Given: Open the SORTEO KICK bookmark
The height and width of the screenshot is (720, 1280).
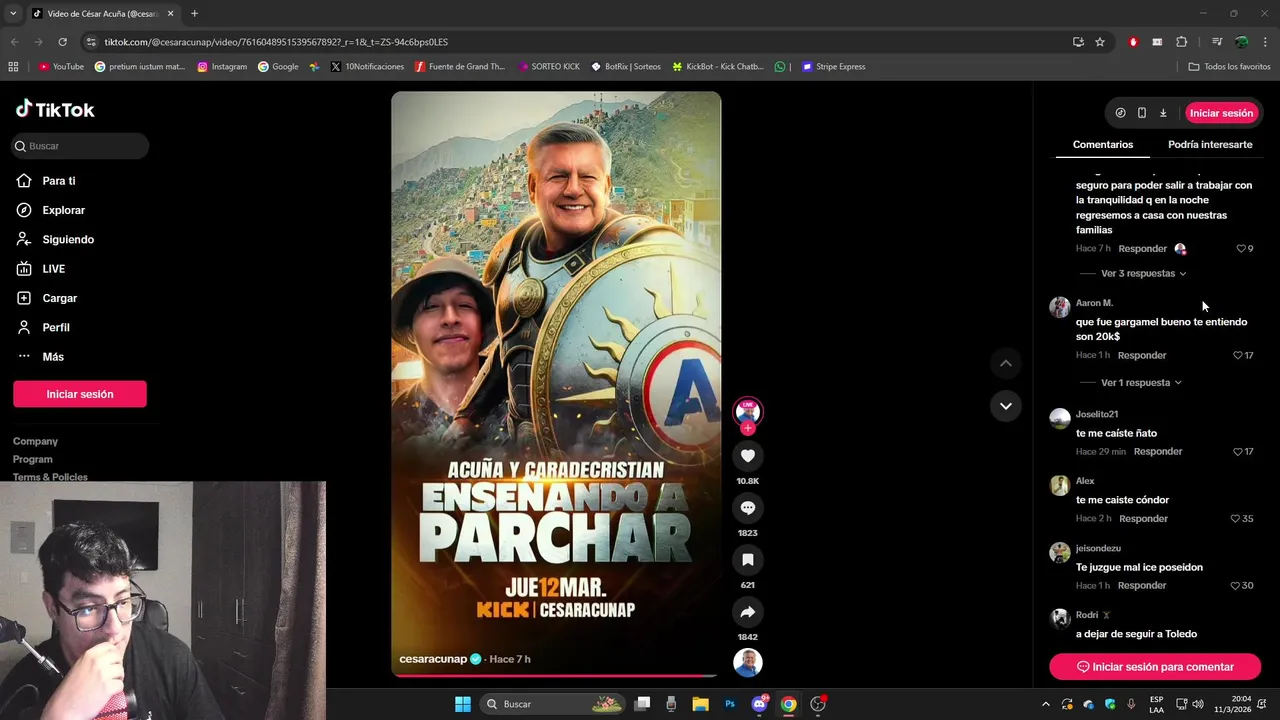Looking at the screenshot, I should coord(549,67).
